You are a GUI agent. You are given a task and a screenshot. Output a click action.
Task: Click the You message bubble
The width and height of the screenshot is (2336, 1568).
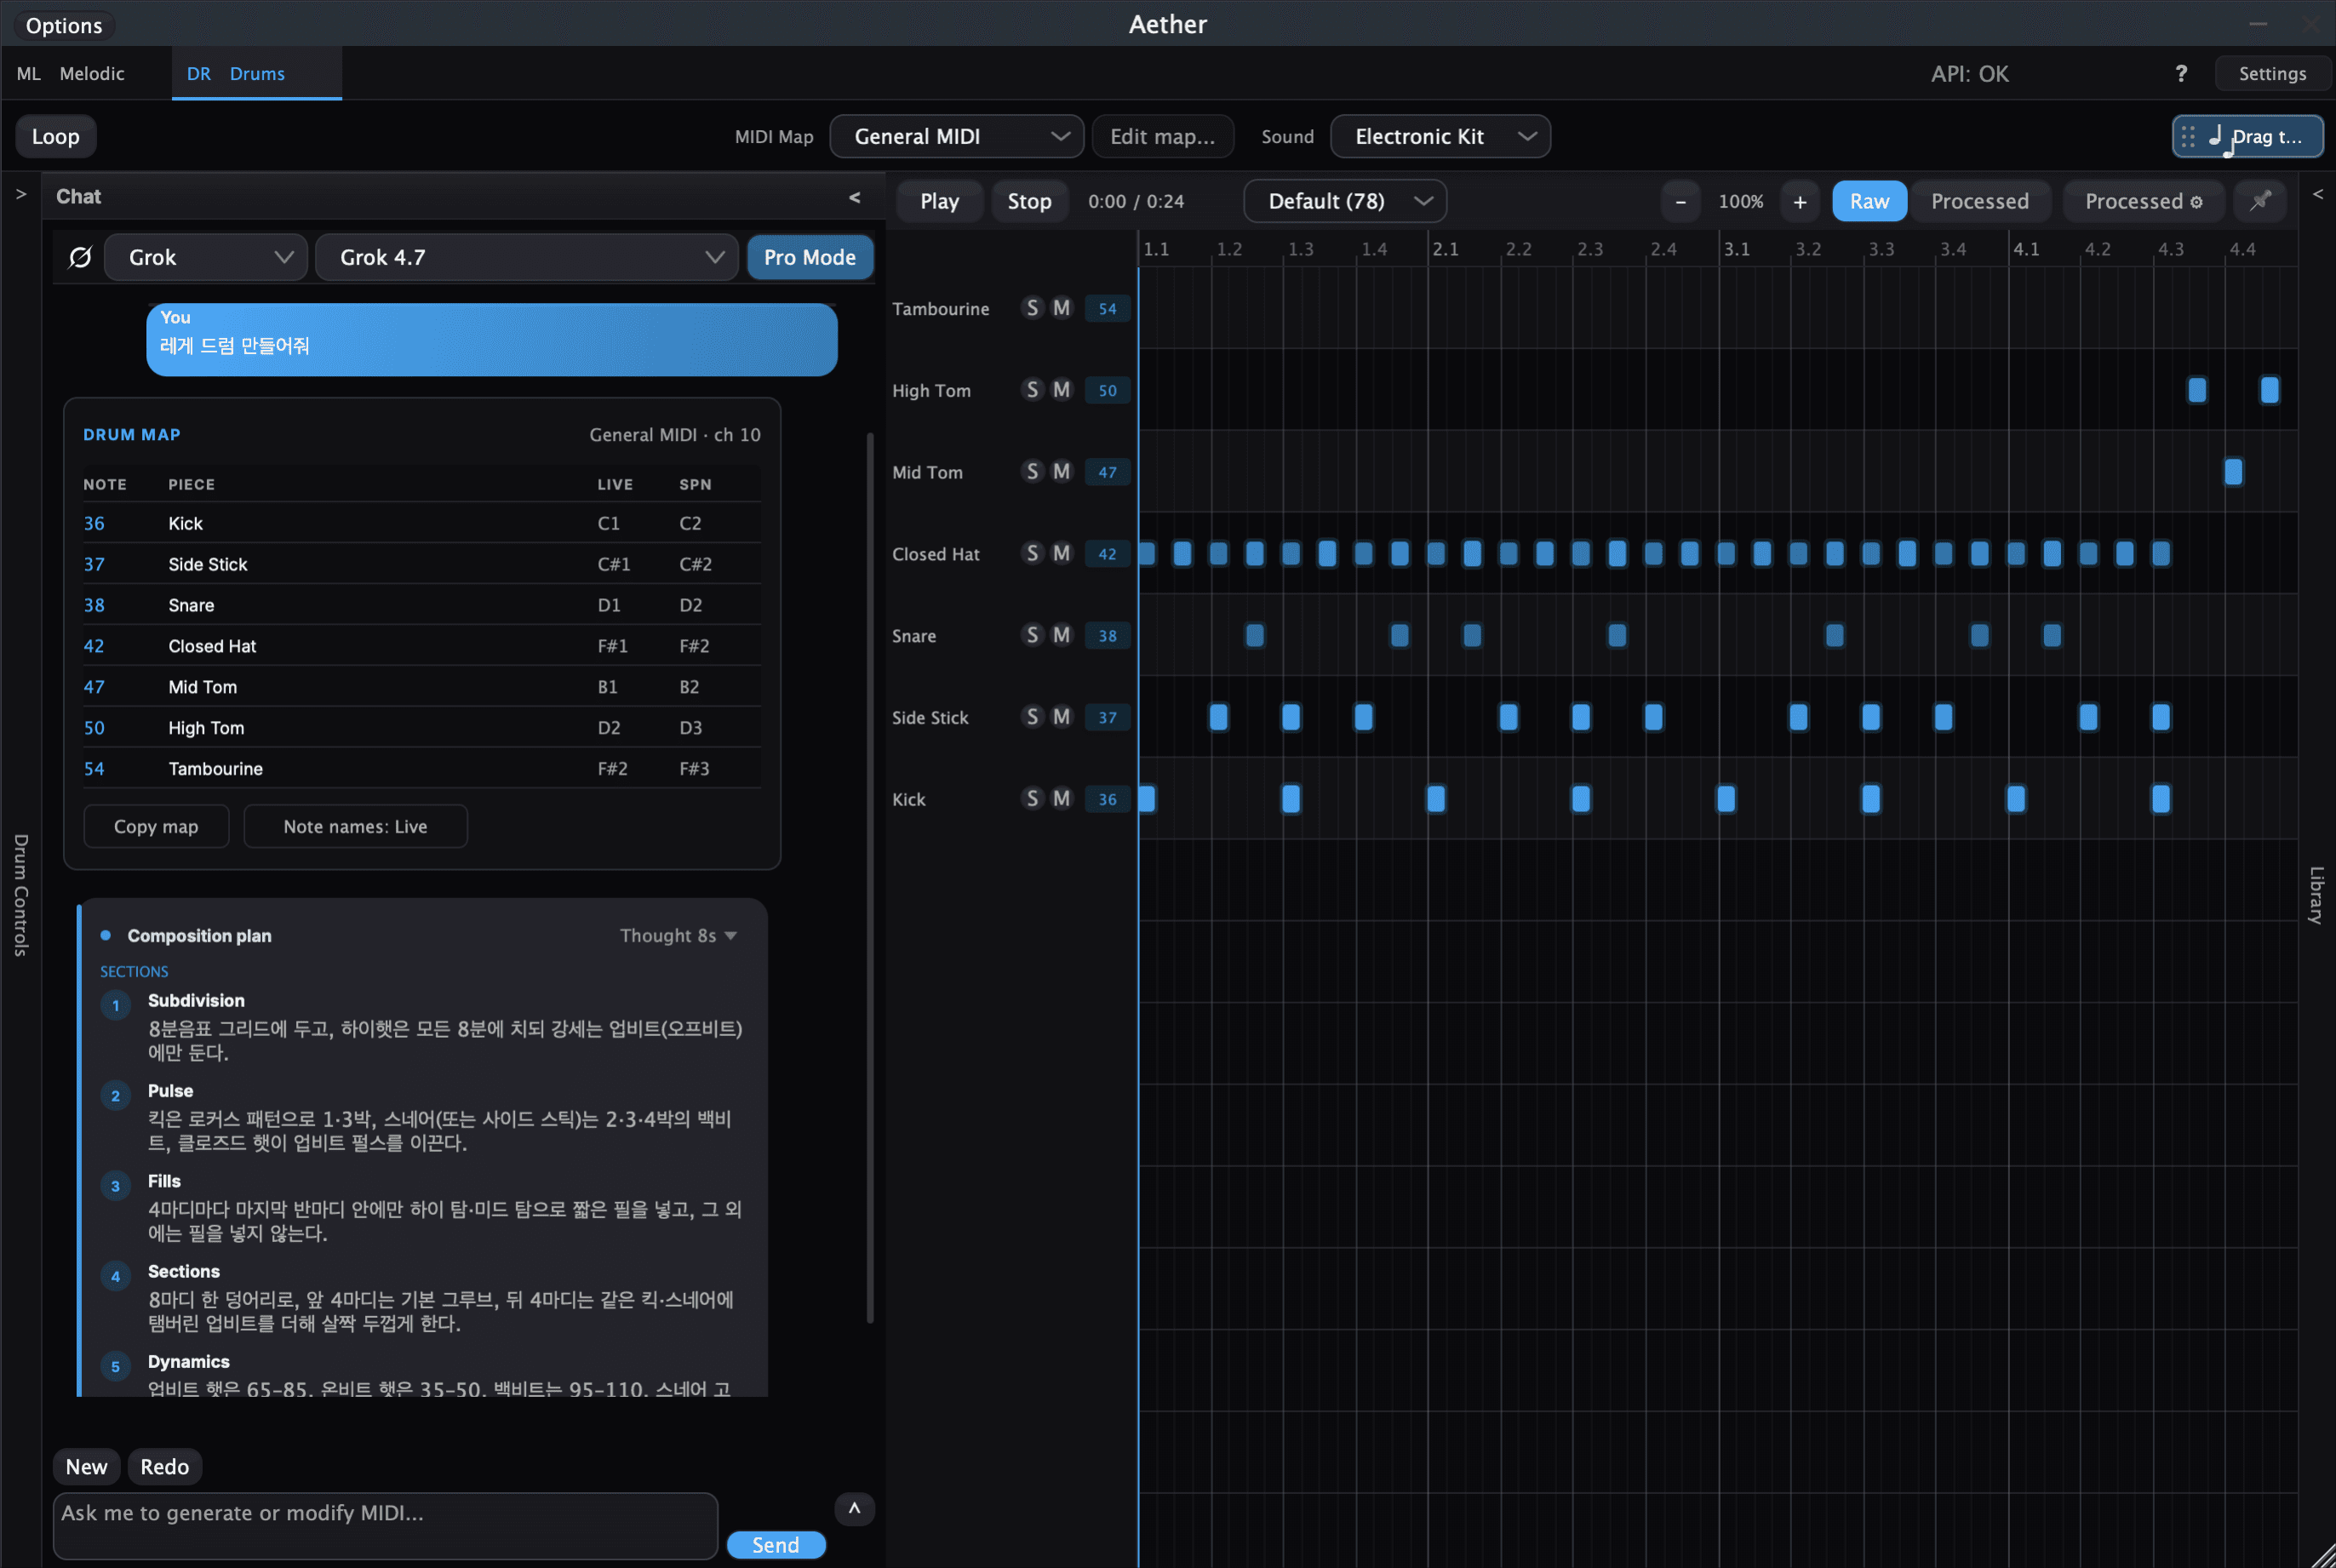pos(492,340)
